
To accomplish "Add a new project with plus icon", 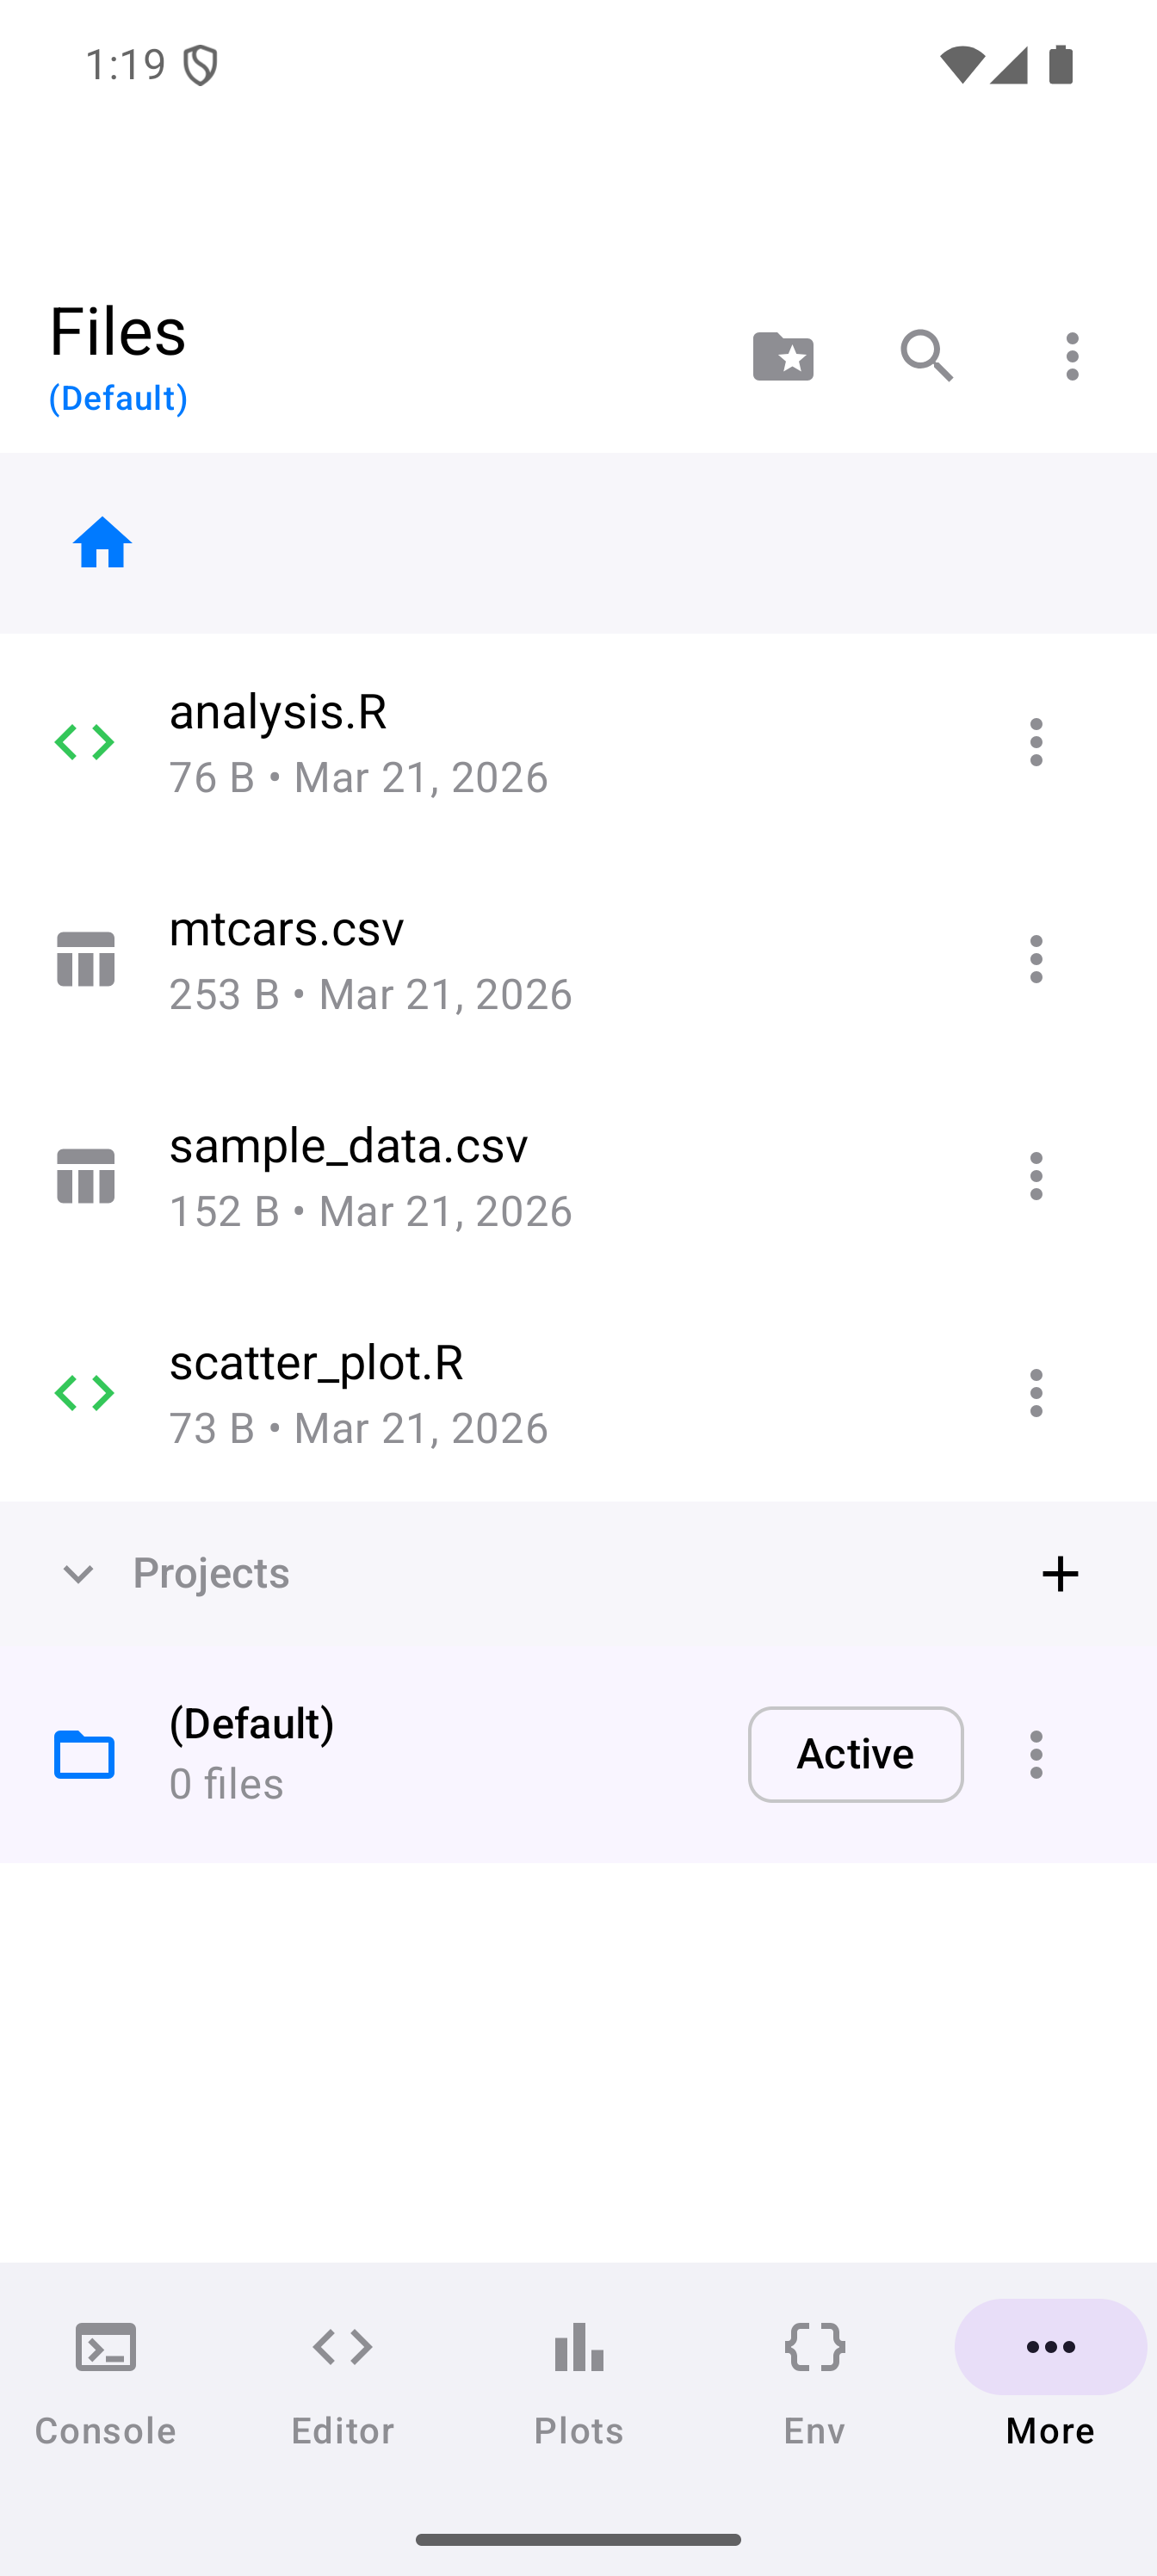I will pyautogui.click(x=1060, y=1574).
